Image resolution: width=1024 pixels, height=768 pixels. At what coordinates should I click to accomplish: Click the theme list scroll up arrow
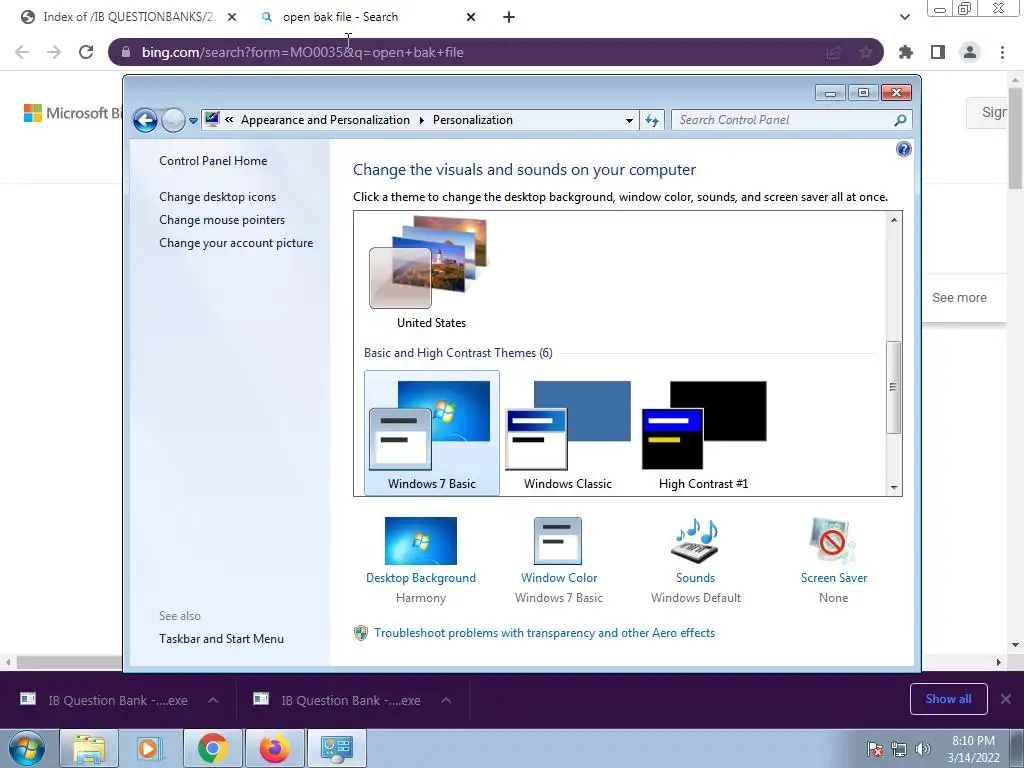coord(893,220)
